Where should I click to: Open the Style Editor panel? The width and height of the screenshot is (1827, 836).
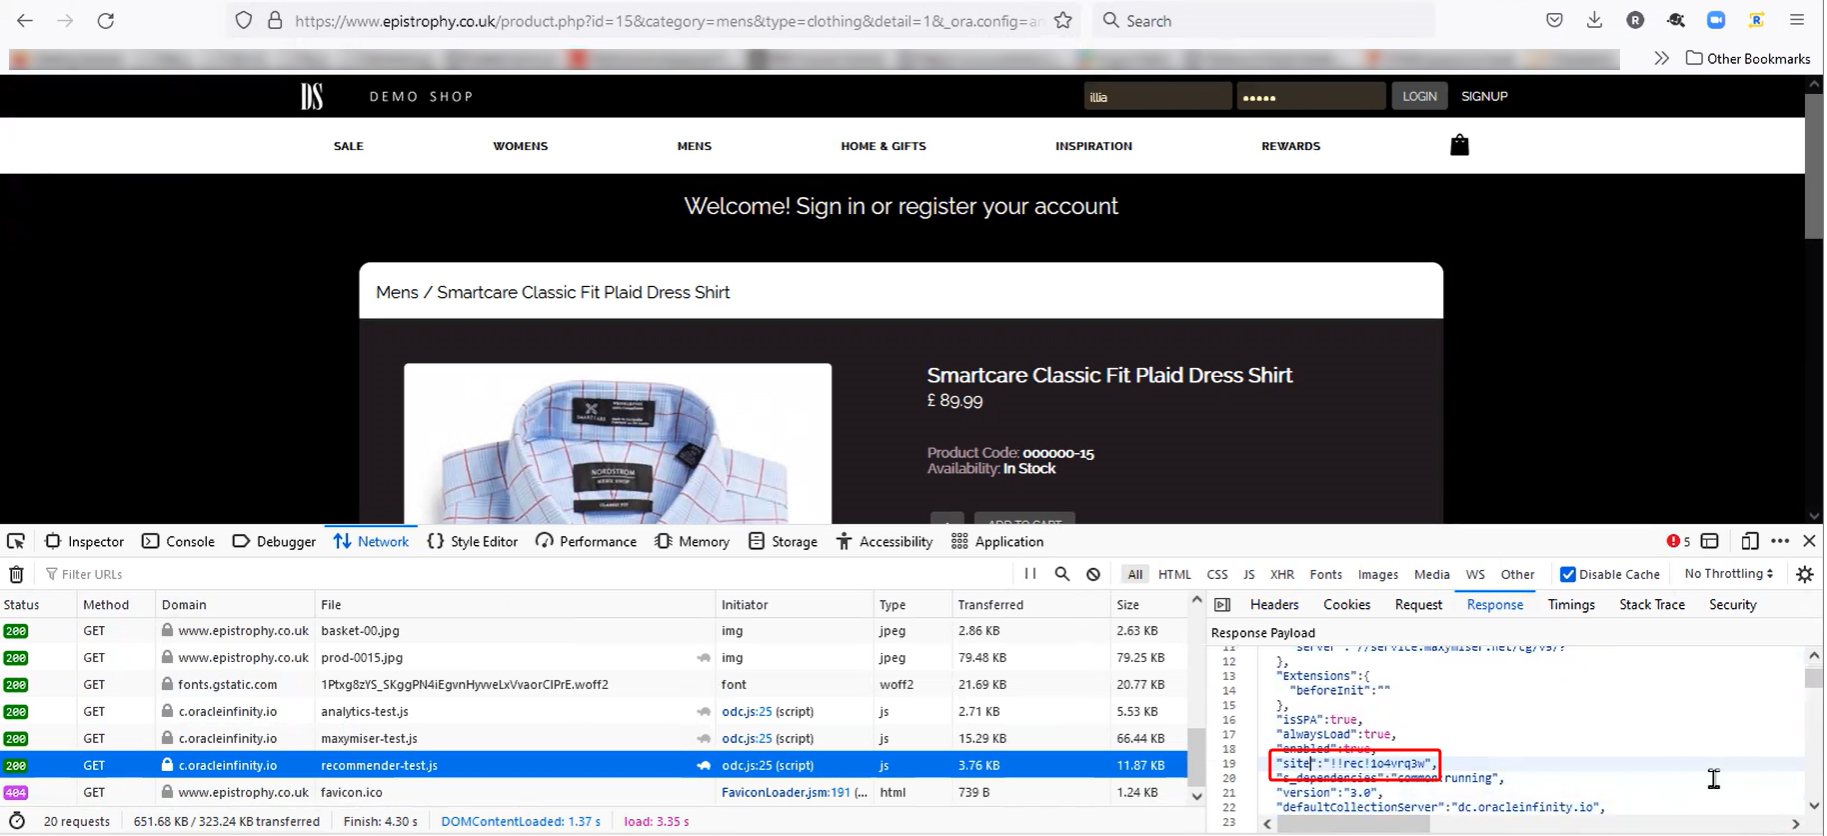[472, 541]
